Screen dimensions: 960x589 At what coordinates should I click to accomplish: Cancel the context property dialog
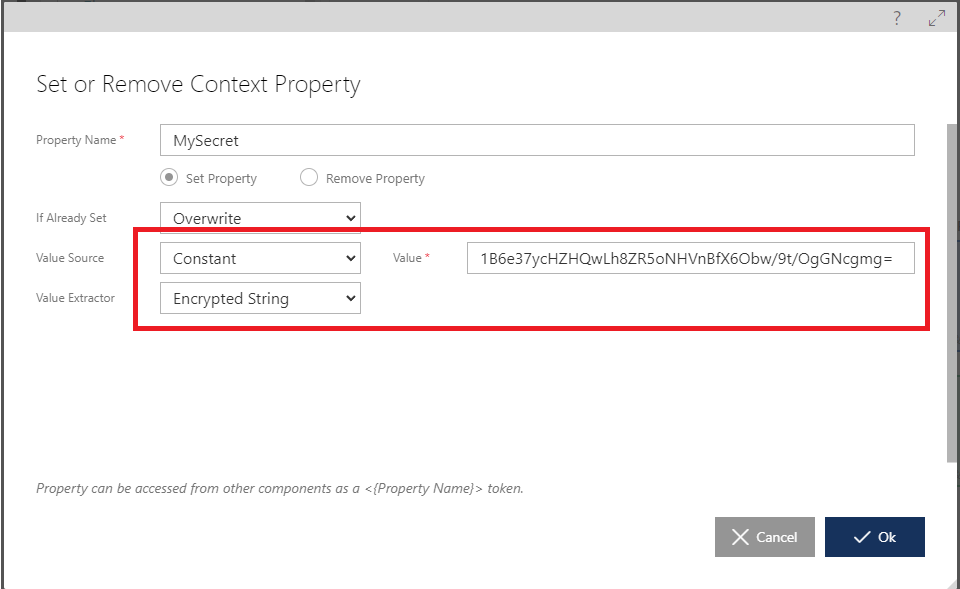tap(765, 537)
